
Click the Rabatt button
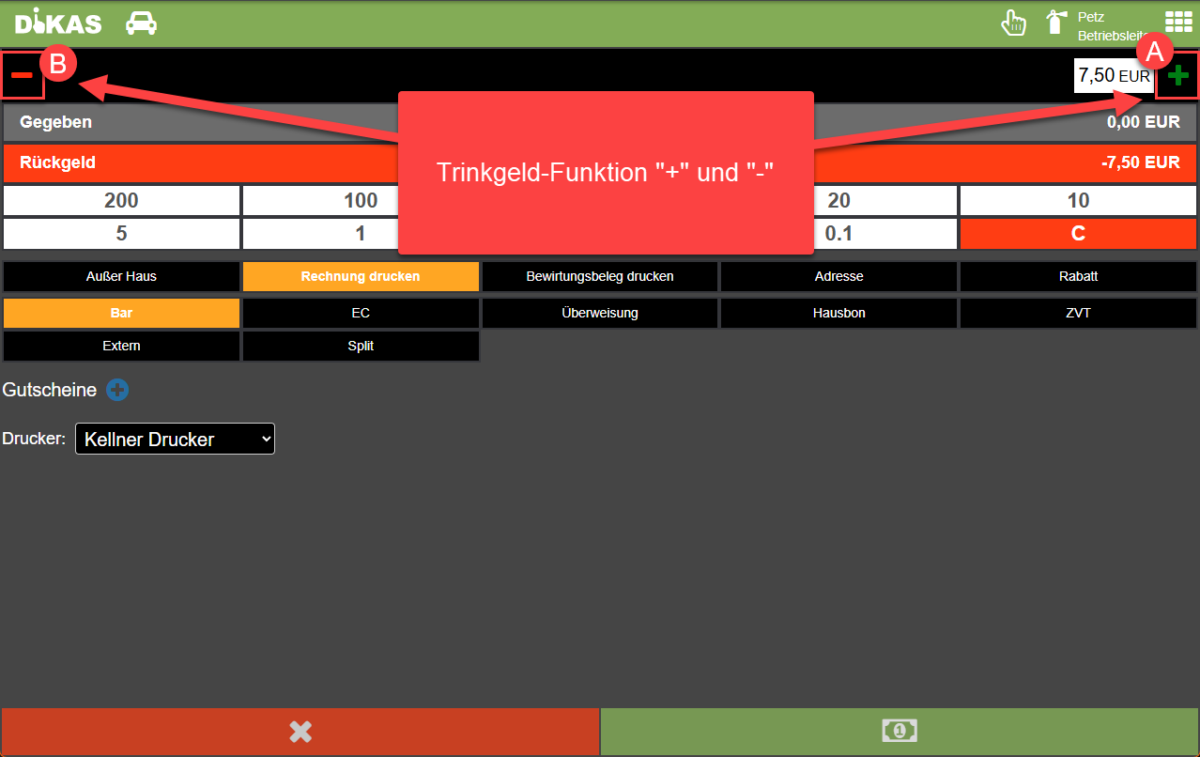(x=1077, y=276)
